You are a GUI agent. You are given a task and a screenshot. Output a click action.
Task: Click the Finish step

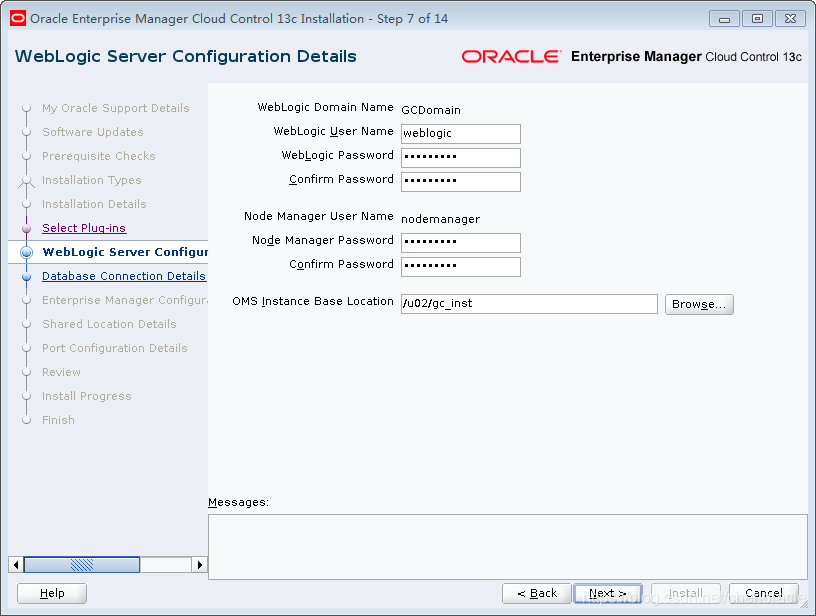tap(58, 420)
